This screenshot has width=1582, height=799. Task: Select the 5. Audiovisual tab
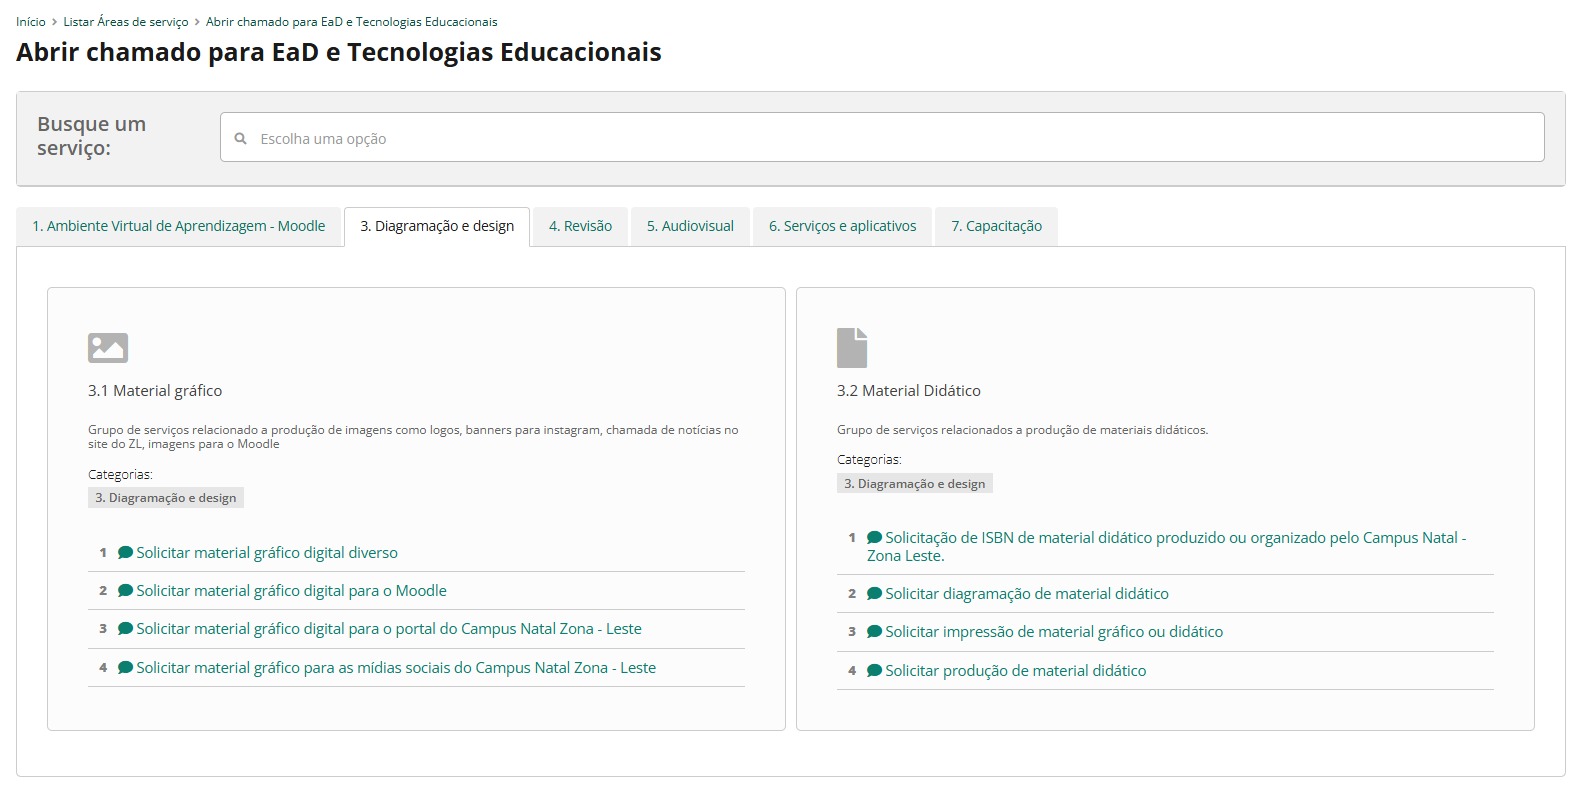(x=690, y=227)
